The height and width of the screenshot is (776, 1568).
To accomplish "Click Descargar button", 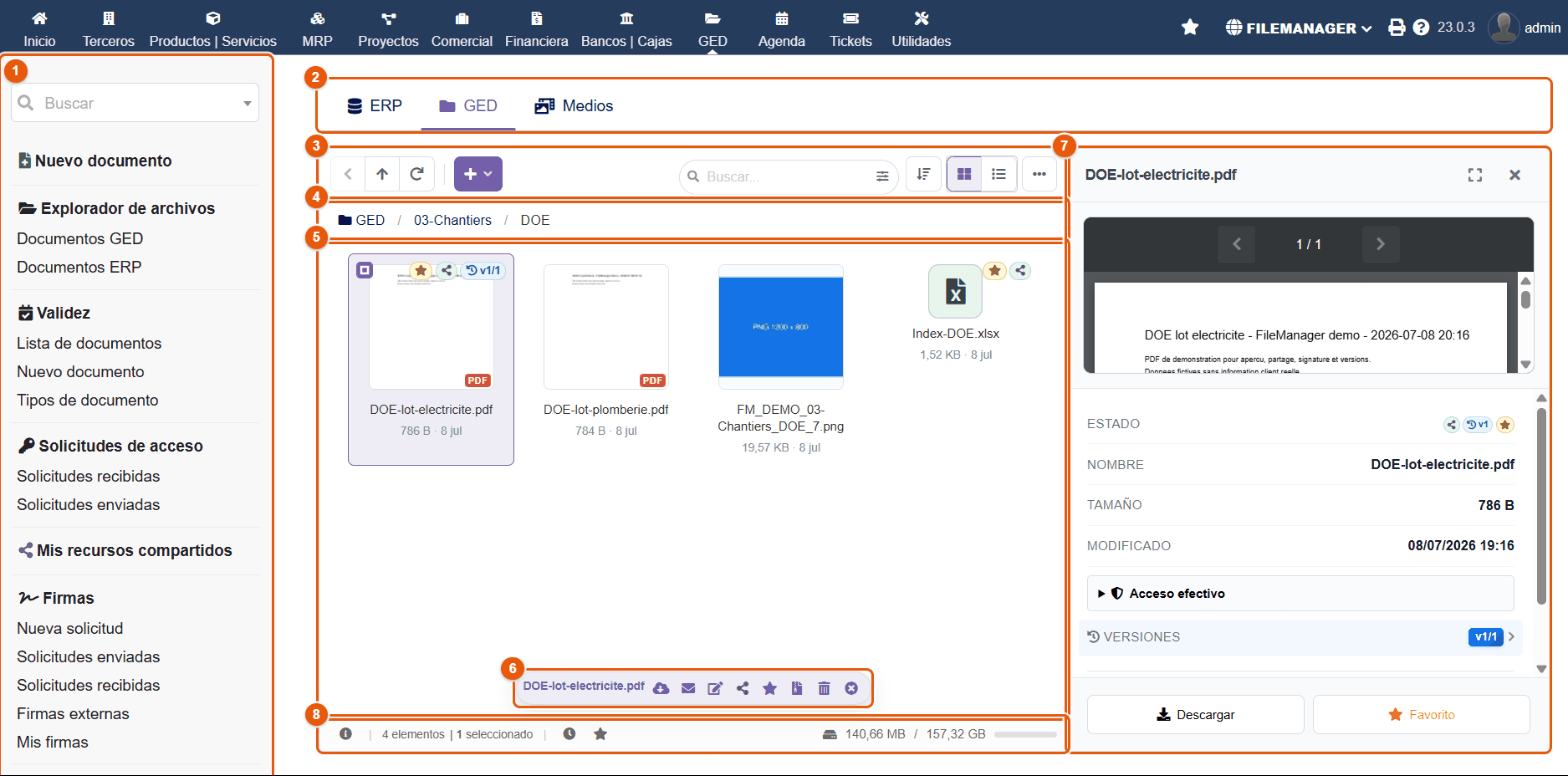I will pyautogui.click(x=1195, y=715).
